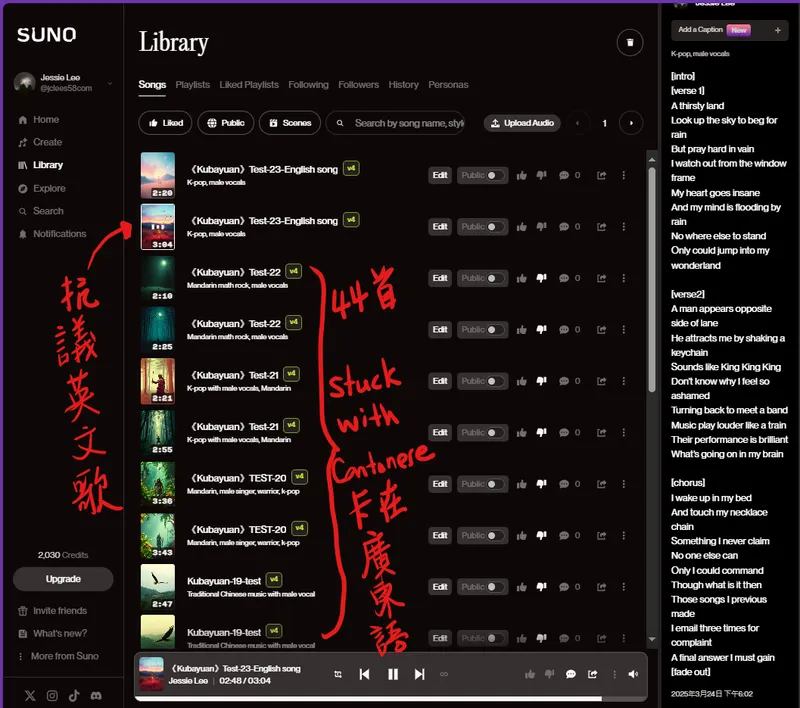800x708 pixels.
Task: Skip to next track in player
Action: (x=419, y=675)
